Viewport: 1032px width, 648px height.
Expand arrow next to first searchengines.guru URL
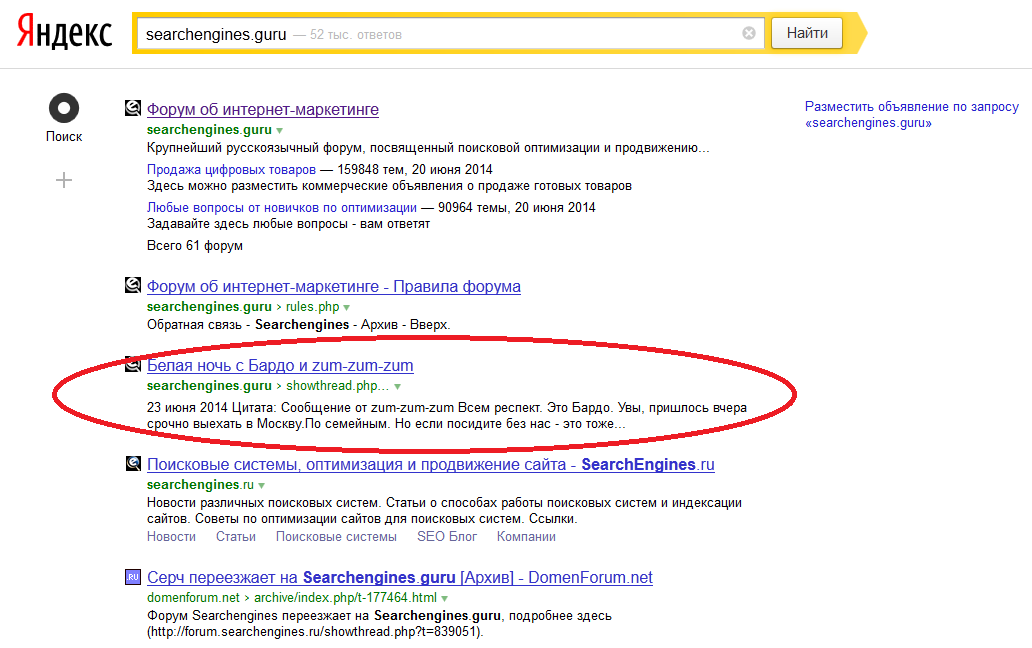click(280, 130)
